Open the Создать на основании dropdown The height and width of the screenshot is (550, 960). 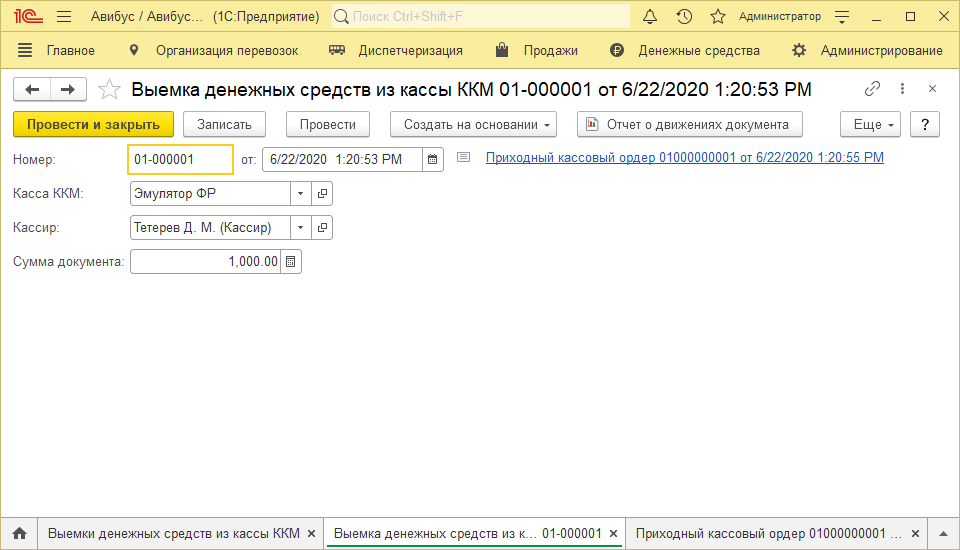(478, 124)
